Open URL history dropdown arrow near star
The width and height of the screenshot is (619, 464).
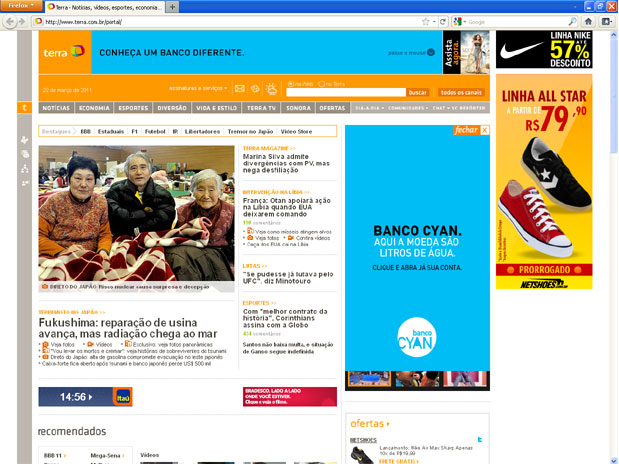pos(434,22)
